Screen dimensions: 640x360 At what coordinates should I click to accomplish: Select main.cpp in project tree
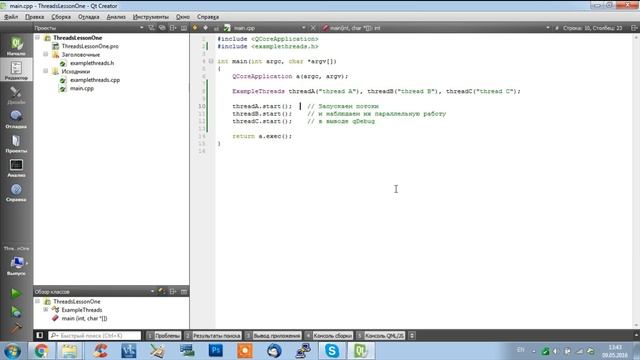click(x=82, y=88)
